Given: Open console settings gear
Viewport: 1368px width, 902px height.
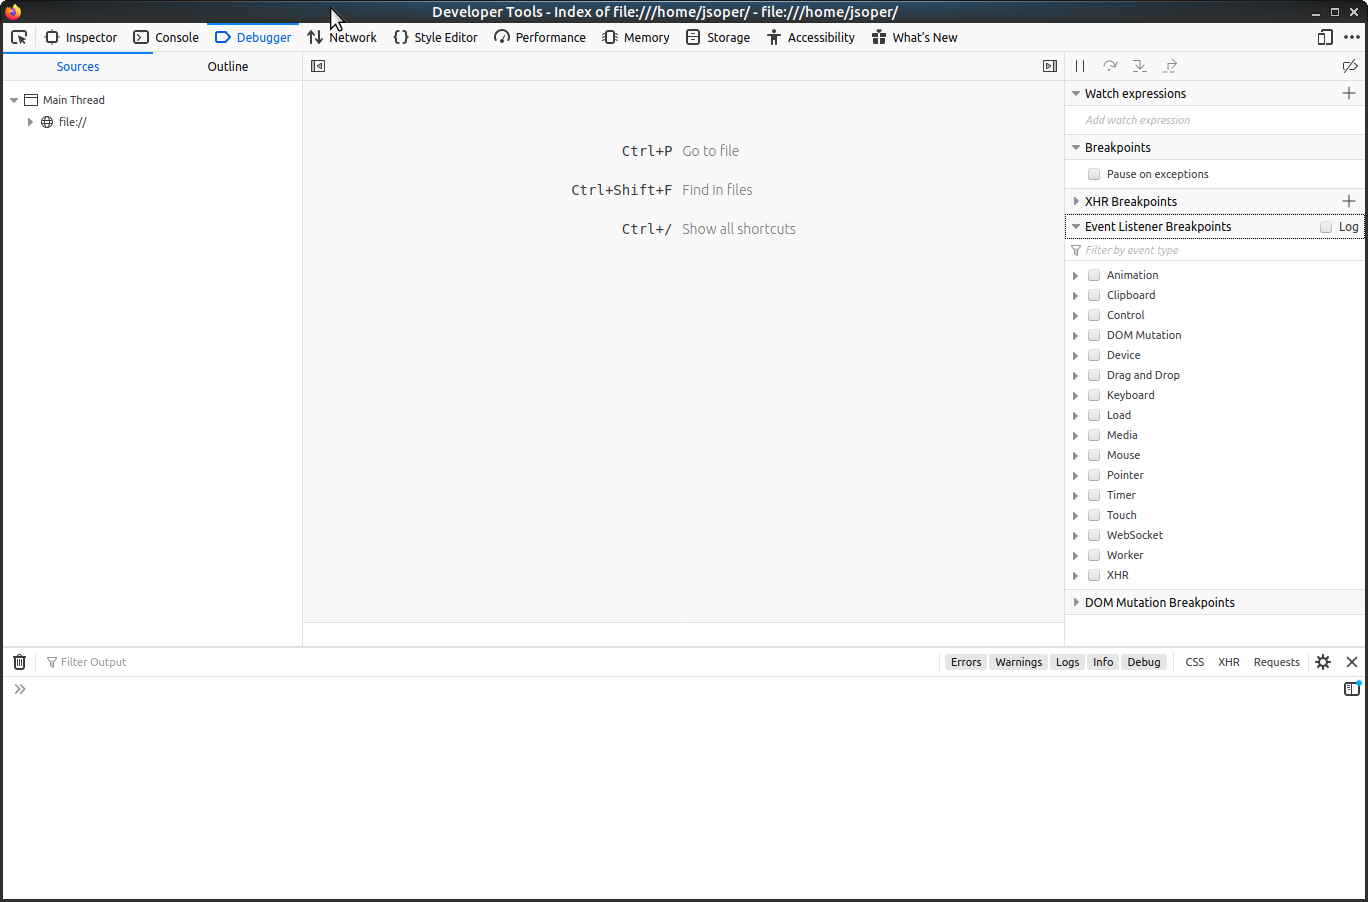Looking at the screenshot, I should pos(1323,662).
